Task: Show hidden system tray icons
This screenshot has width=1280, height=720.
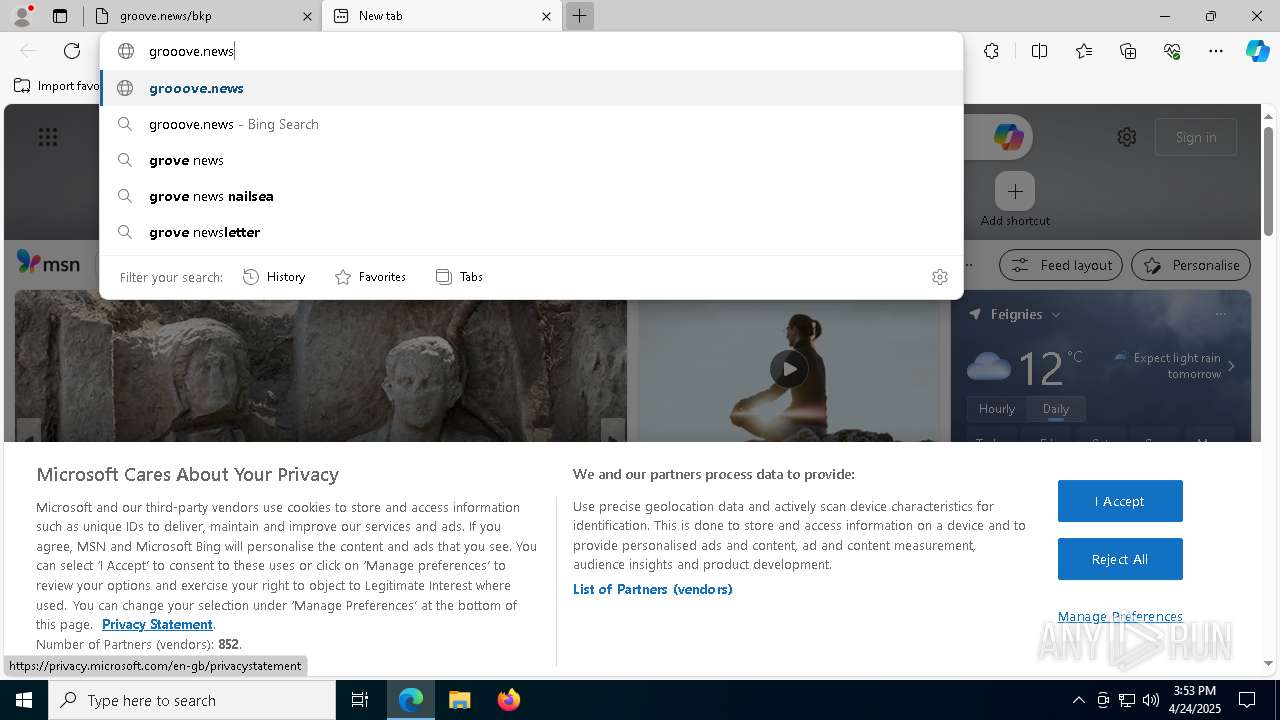Action: click(x=1078, y=700)
